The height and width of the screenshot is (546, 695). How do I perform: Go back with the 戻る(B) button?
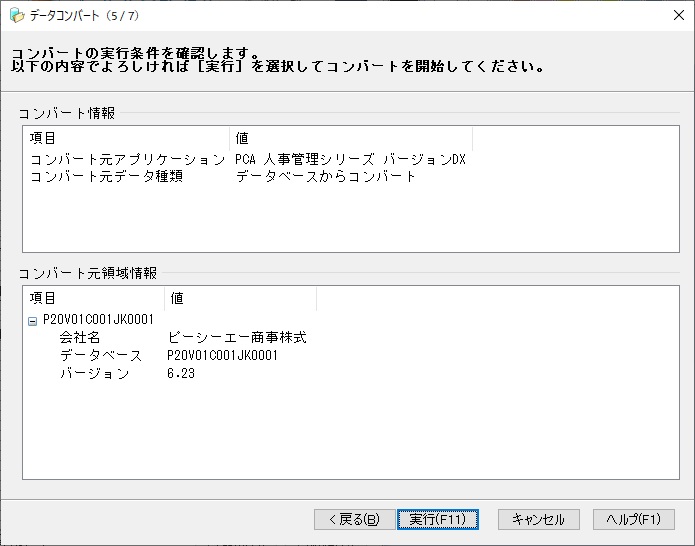coord(355,519)
